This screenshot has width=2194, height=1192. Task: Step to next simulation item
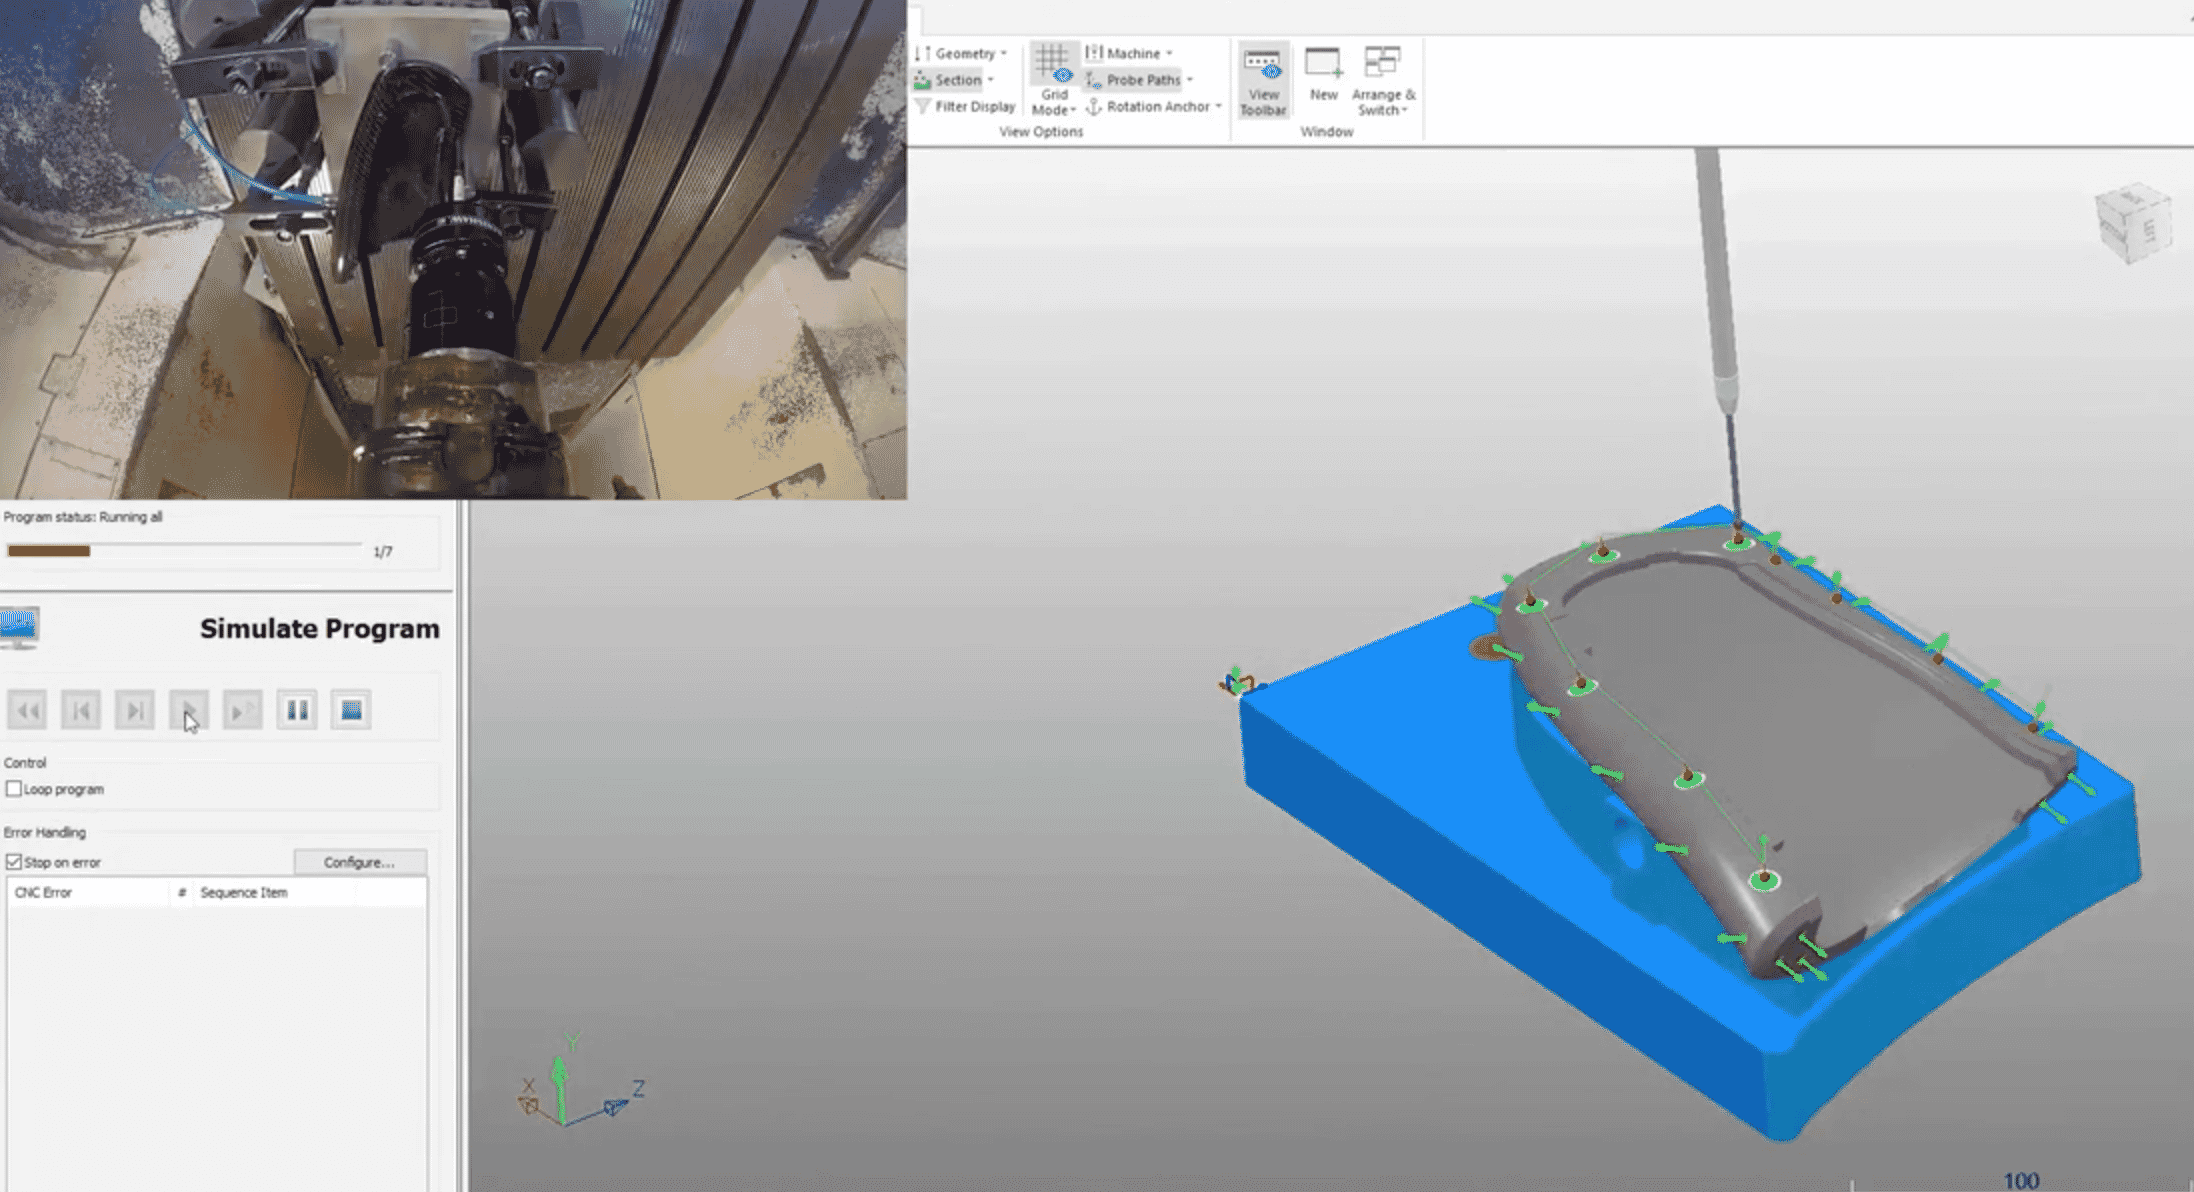coord(135,710)
